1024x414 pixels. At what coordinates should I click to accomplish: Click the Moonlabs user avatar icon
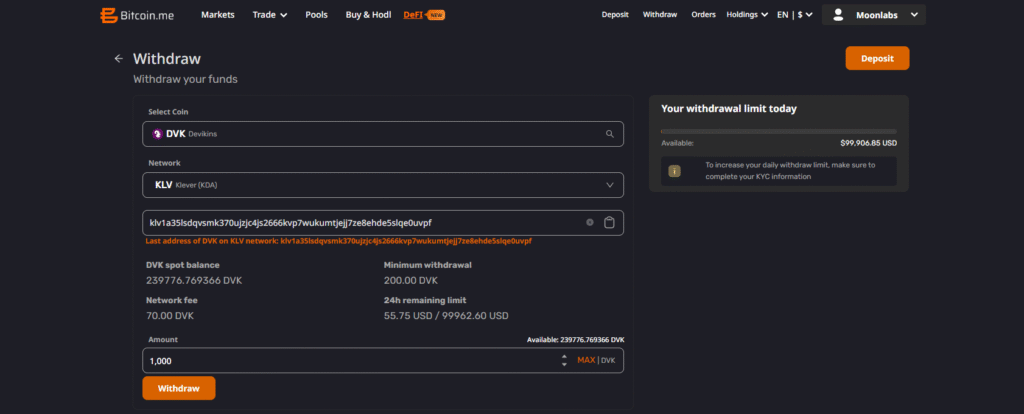point(837,15)
